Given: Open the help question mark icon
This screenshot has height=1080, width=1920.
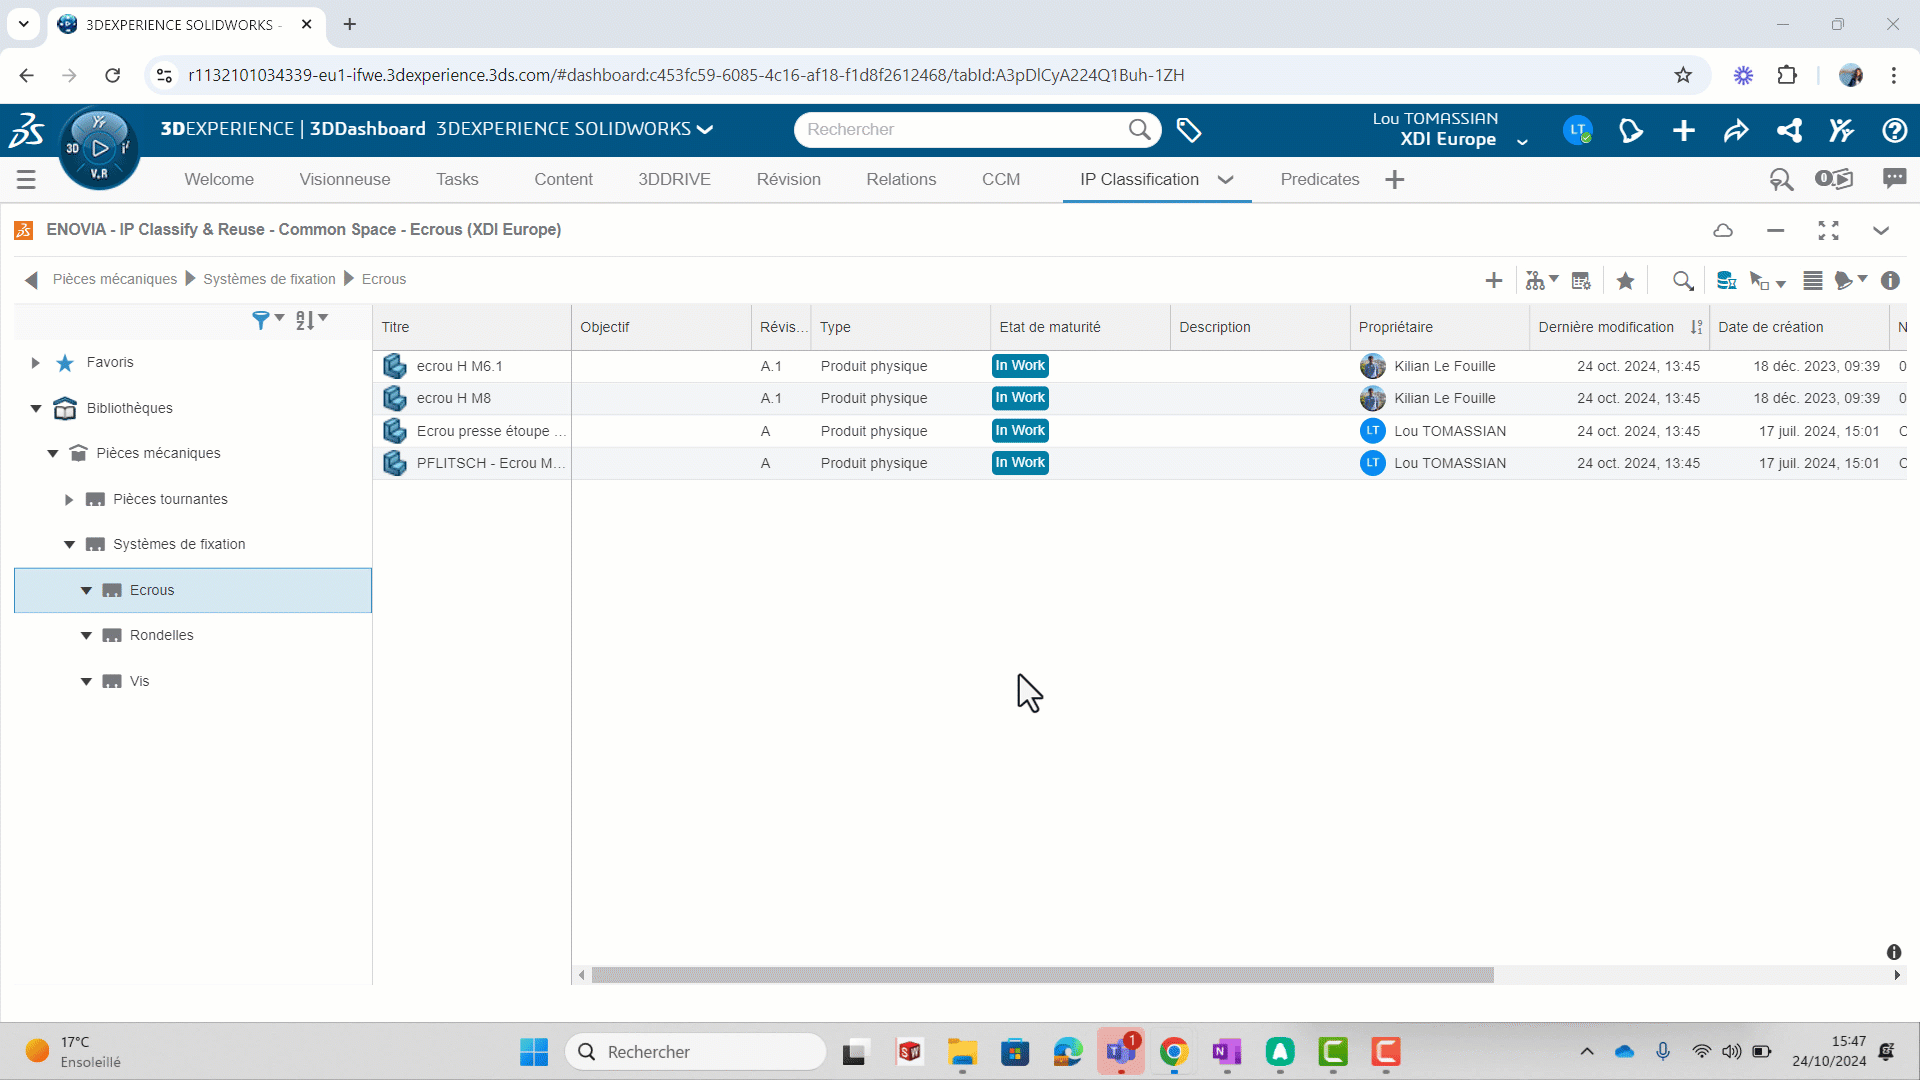Looking at the screenshot, I should coord(1893,130).
